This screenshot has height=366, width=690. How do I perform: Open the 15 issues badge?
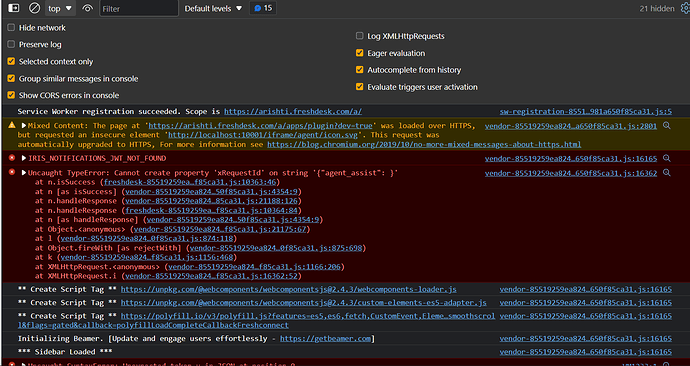263,8
